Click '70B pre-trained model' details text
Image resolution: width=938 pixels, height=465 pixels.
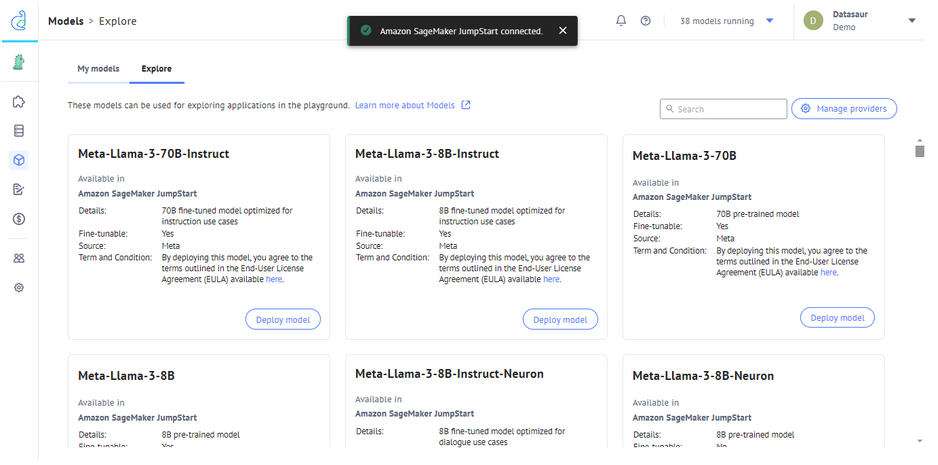click(x=757, y=214)
